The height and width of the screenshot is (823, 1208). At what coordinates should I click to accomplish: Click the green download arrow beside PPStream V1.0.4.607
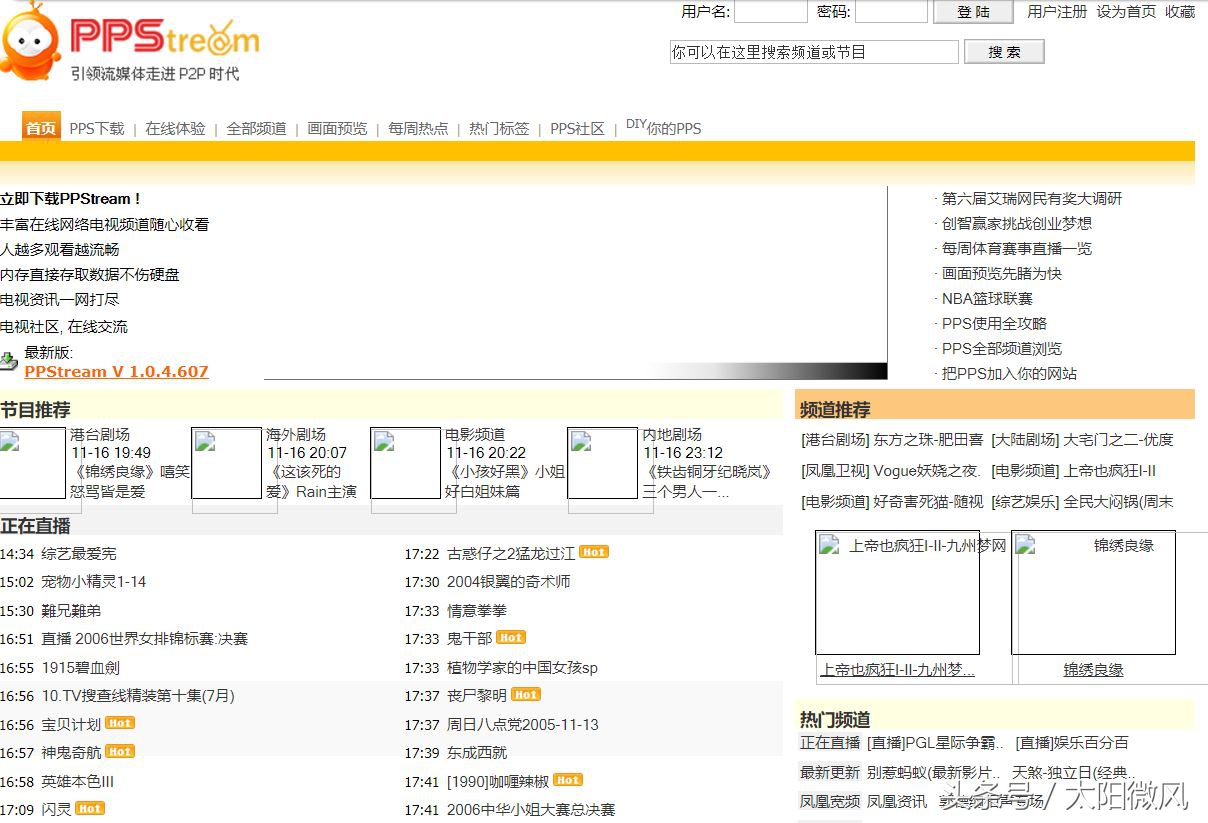tap(10, 362)
